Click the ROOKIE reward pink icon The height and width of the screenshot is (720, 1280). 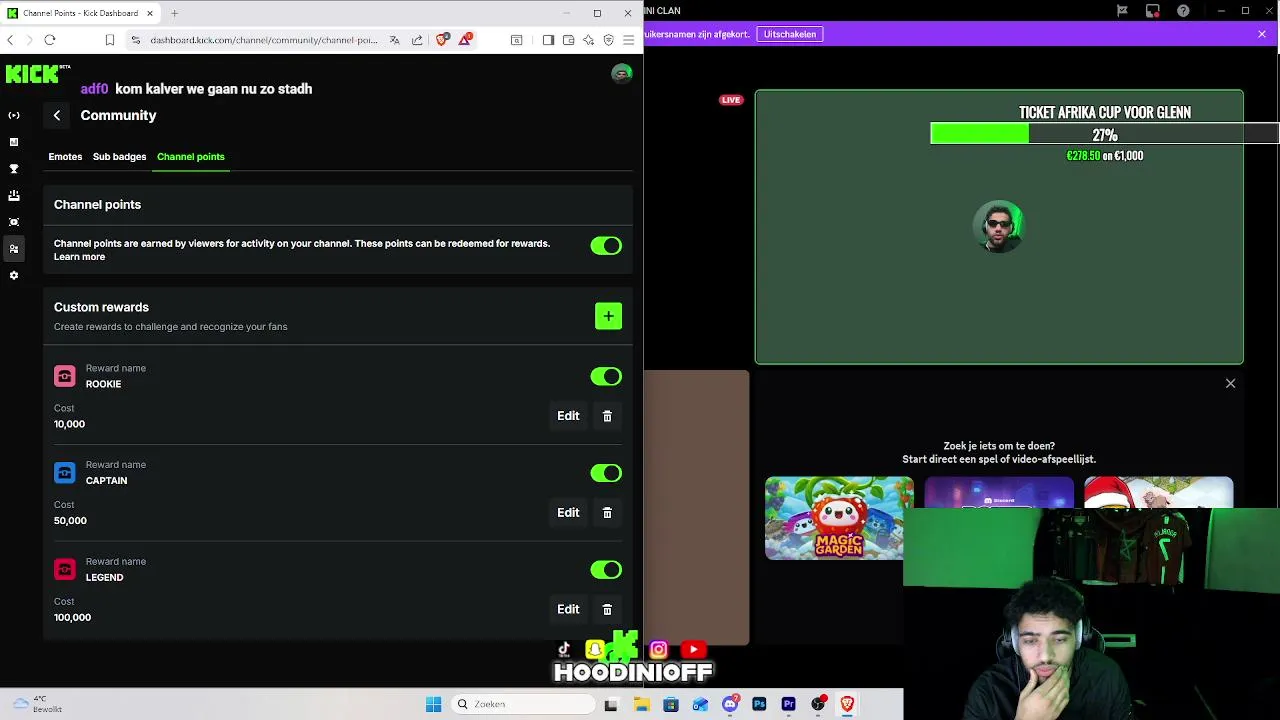pos(65,376)
